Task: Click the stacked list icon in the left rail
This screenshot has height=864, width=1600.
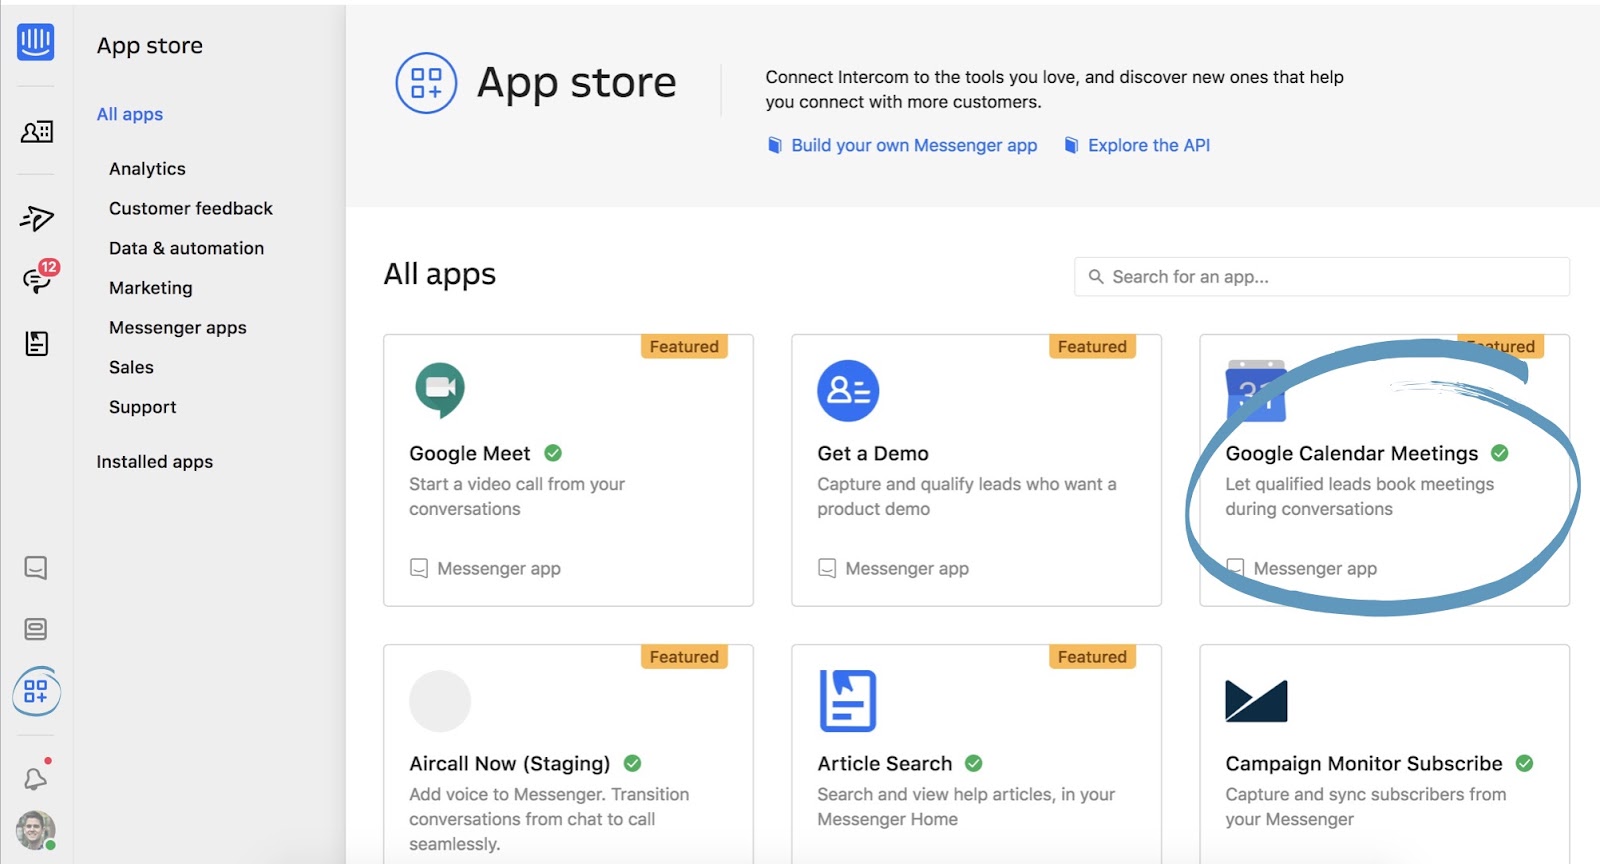Action: (x=36, y=629)
